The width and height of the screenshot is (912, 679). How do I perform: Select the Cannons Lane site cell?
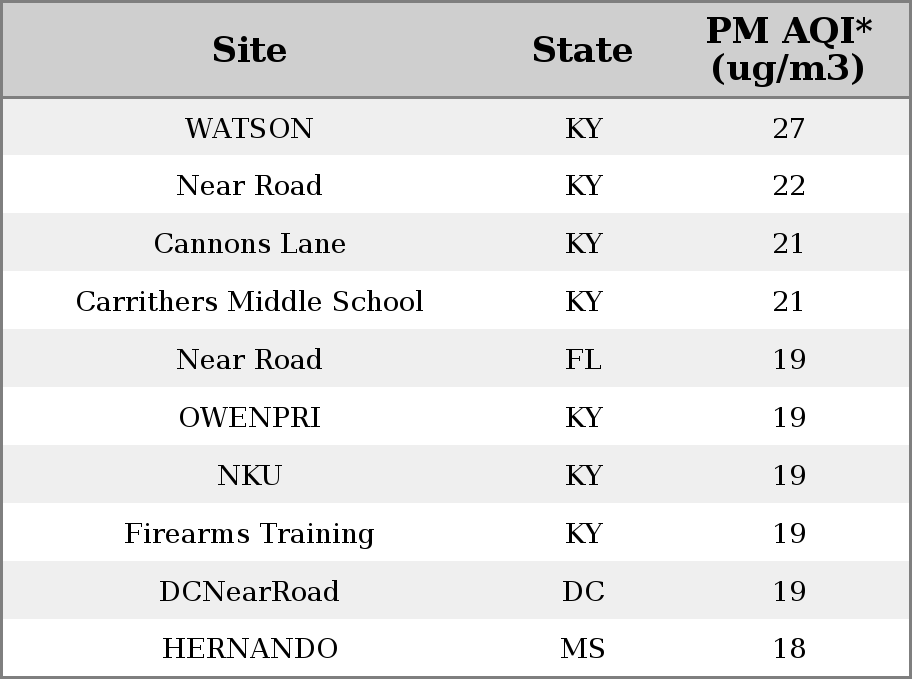(249, 243)
